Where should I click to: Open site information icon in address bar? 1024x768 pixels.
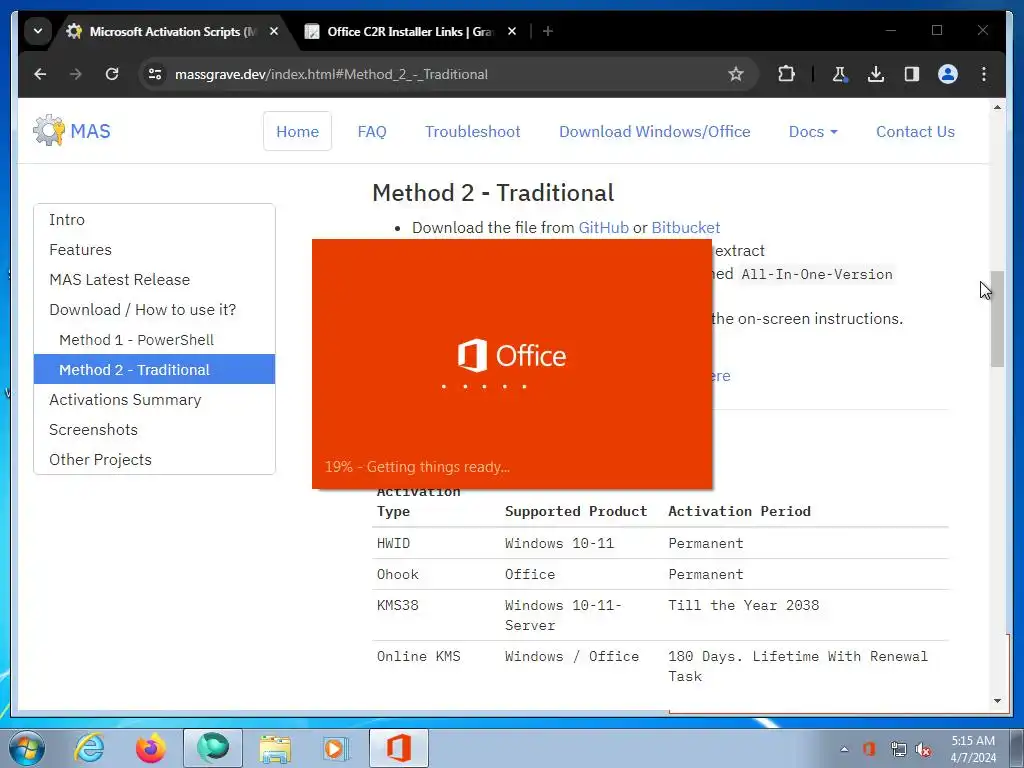(x=155, y=74)
